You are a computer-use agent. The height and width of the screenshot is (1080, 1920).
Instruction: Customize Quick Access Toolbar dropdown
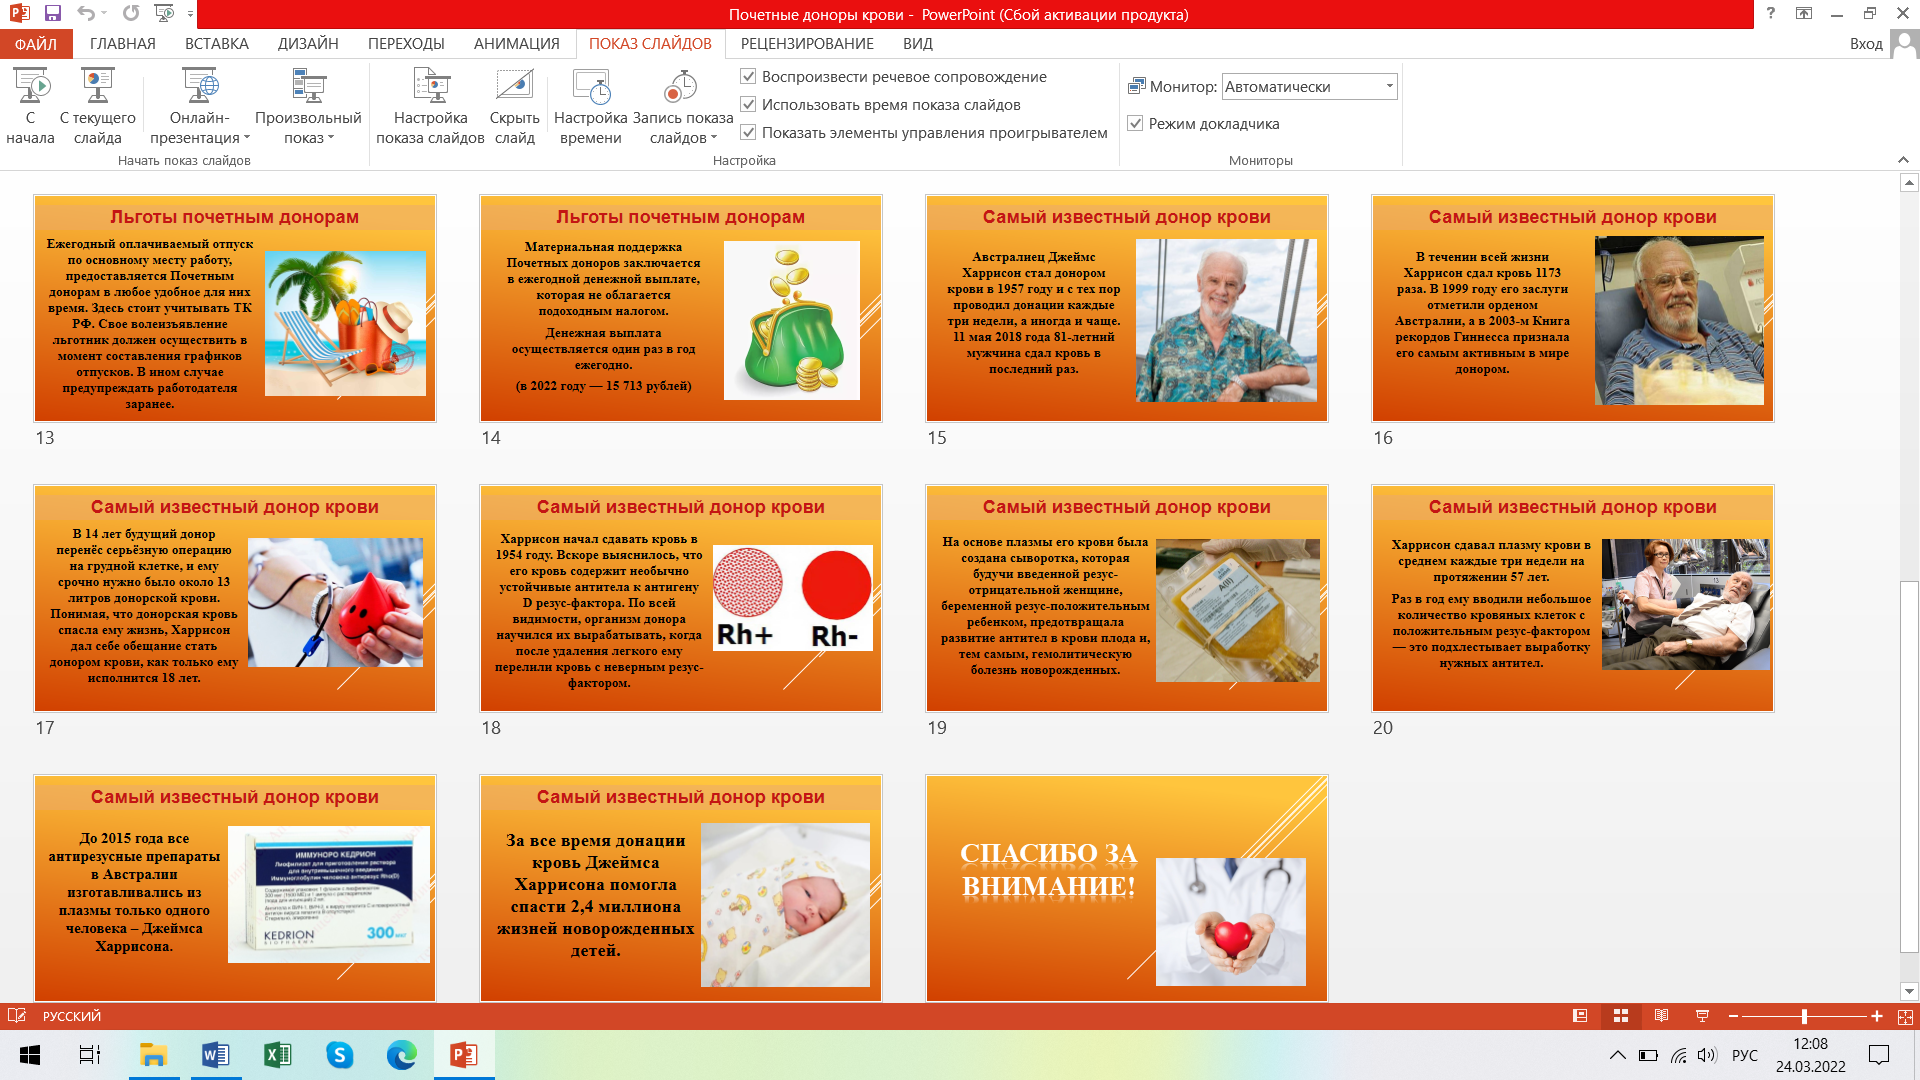coord(190,14)
